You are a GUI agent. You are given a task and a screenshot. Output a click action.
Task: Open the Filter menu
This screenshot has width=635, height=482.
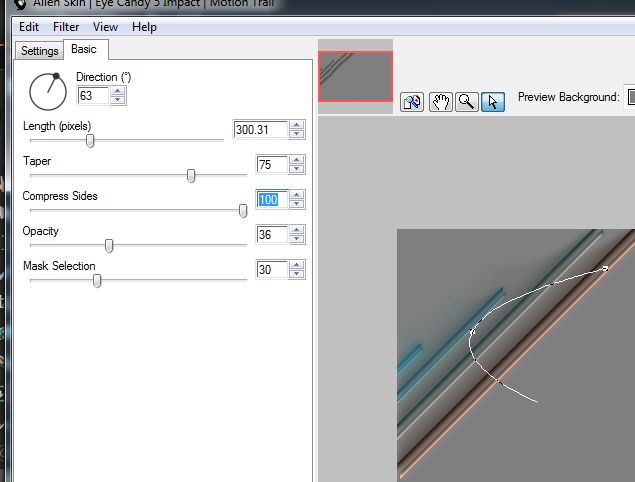pos(66,27)
